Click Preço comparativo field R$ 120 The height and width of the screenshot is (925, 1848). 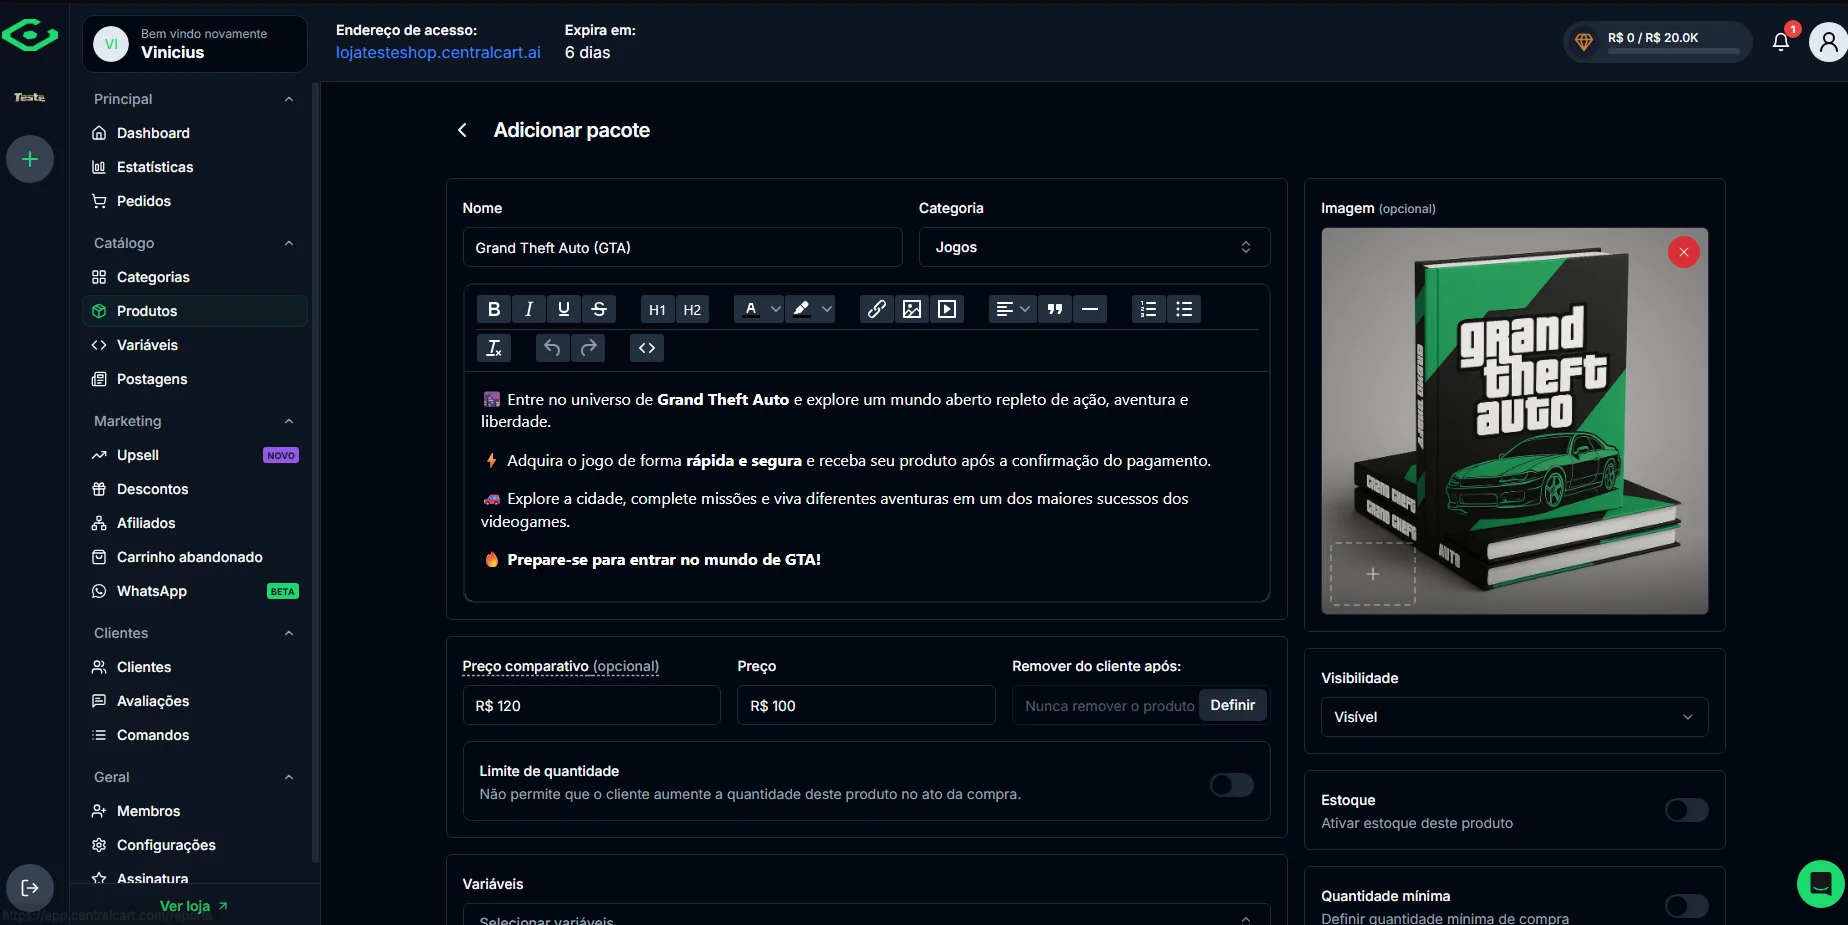coord(591,705)
